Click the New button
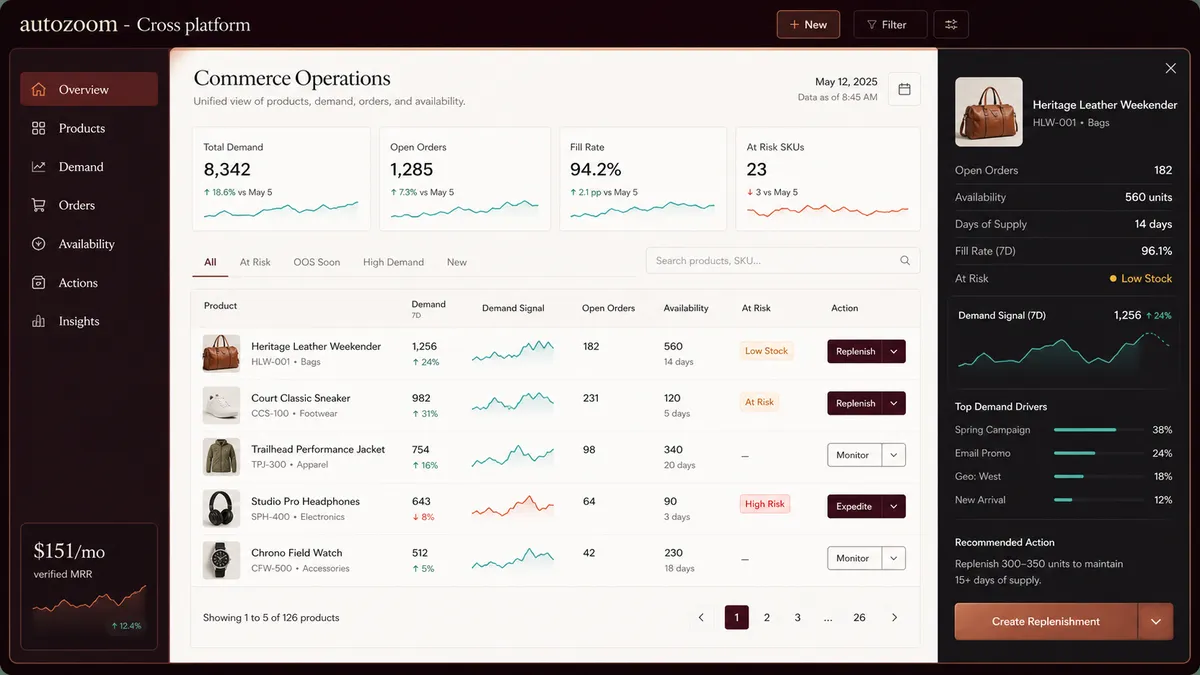1200x675 pixels. [x=808, y=25]
